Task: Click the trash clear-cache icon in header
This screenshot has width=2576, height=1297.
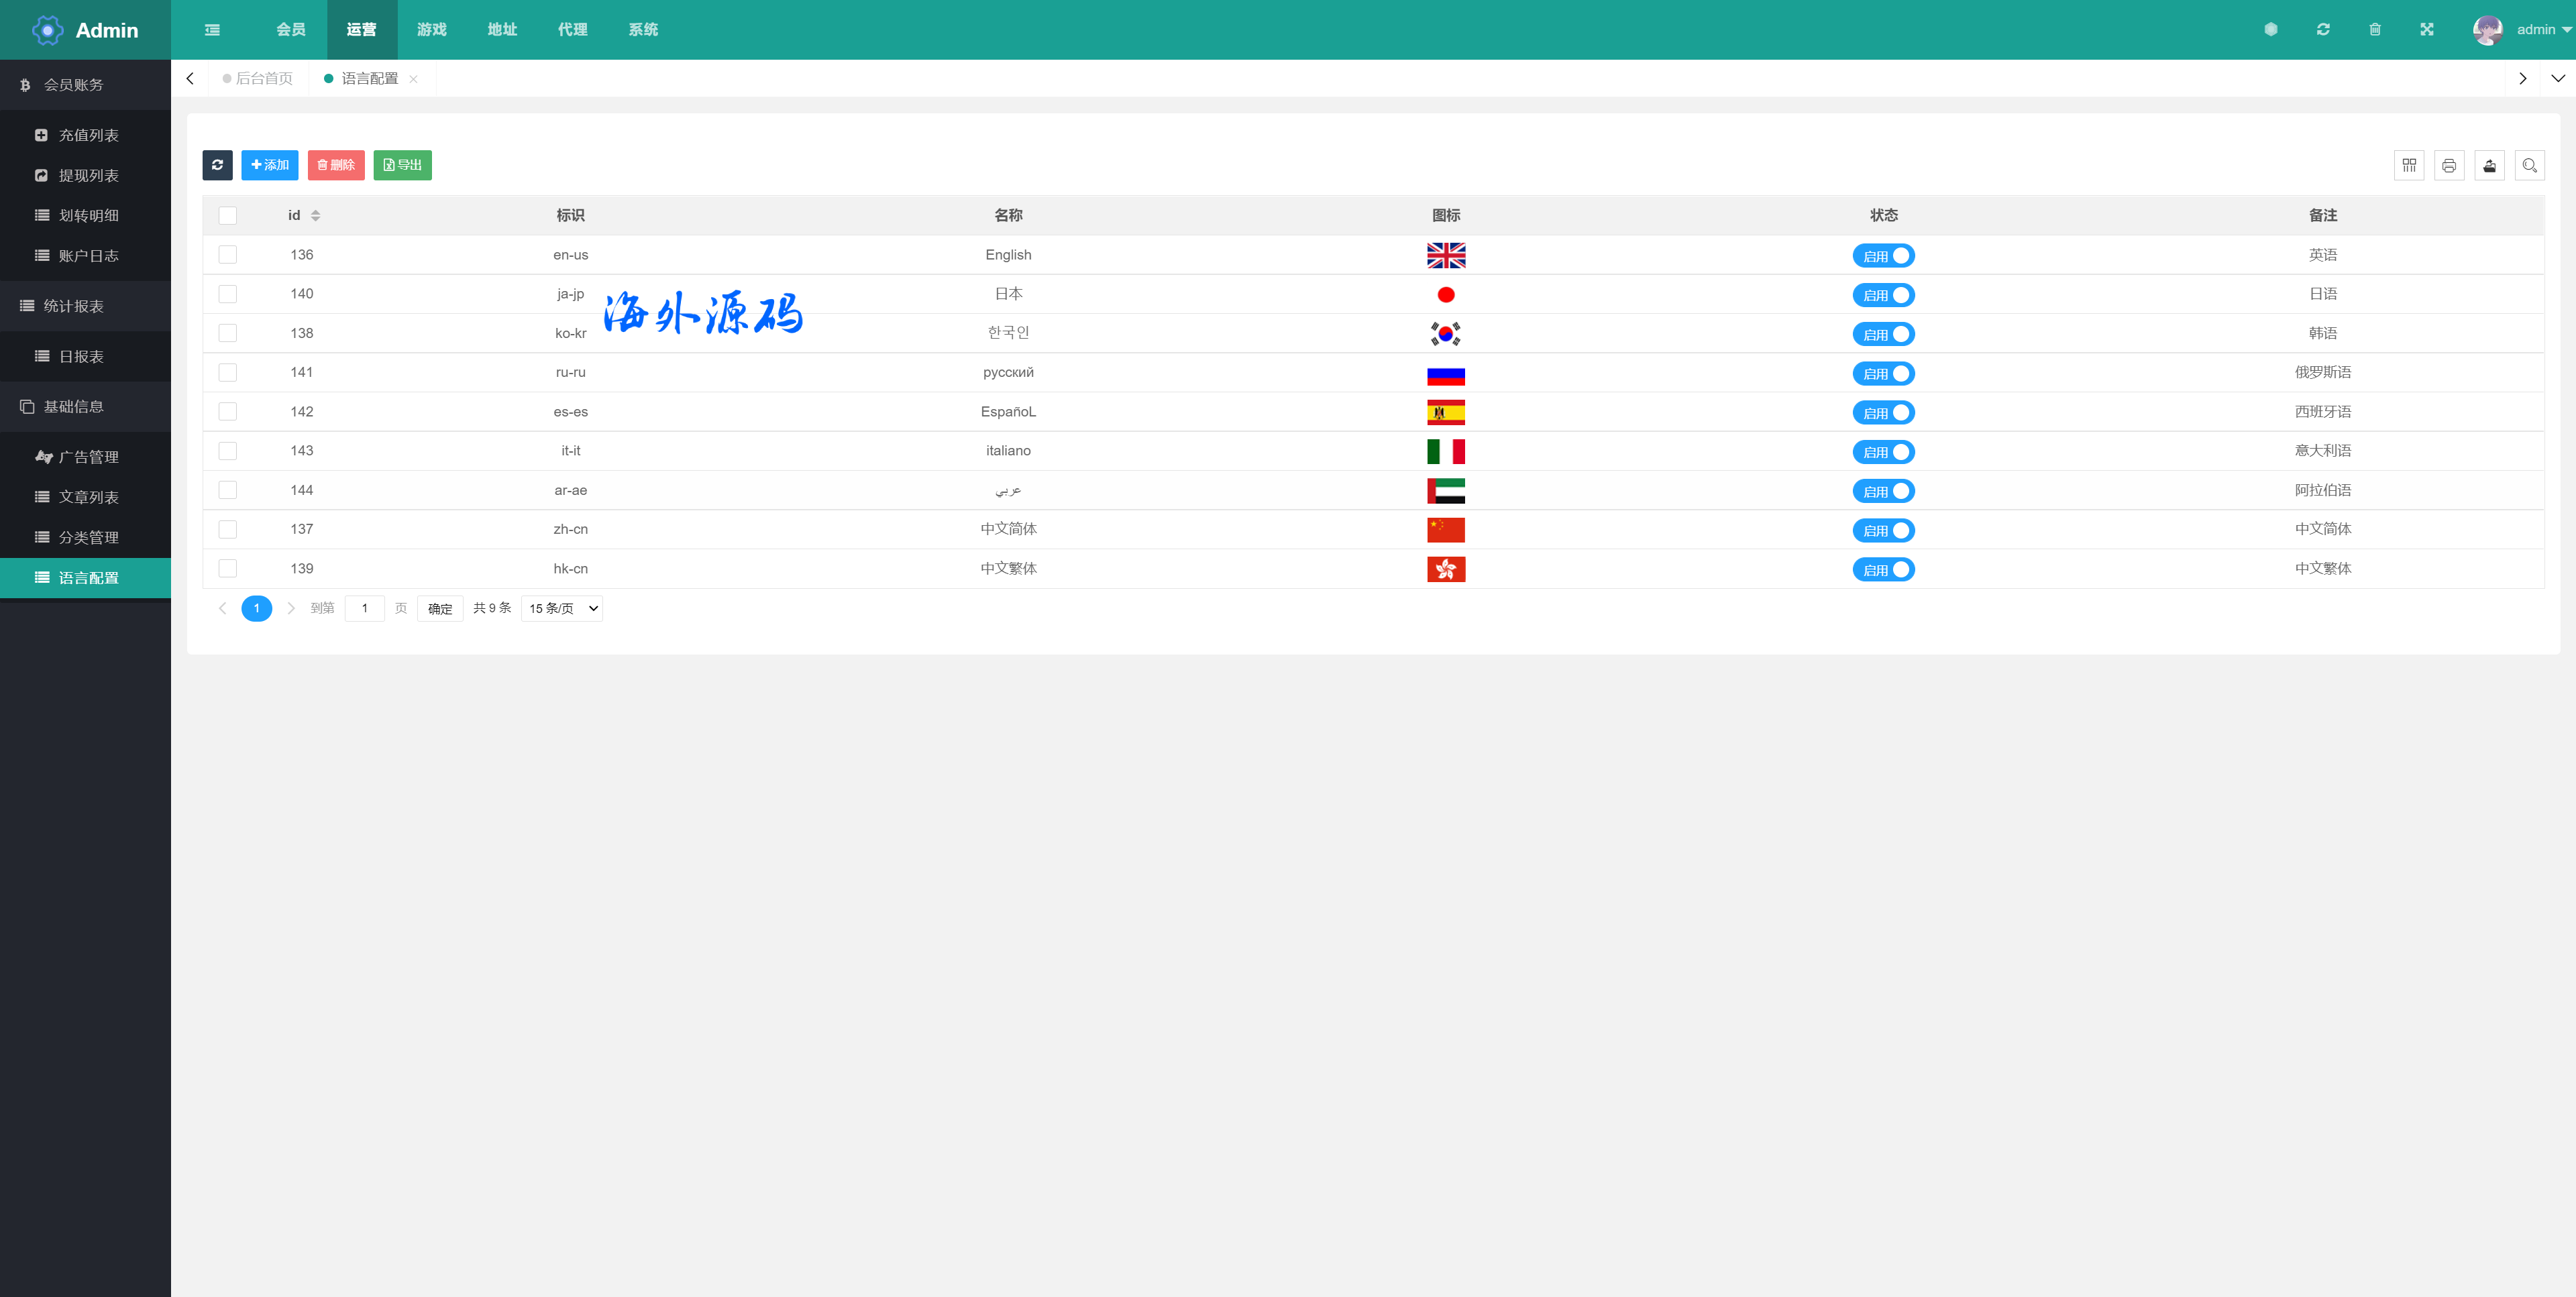Action: click(x=2375, y=30)
